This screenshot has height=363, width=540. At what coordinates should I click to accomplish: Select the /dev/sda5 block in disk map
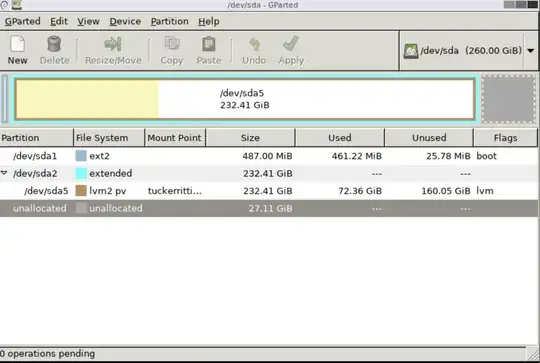click(x=245, y=99)
